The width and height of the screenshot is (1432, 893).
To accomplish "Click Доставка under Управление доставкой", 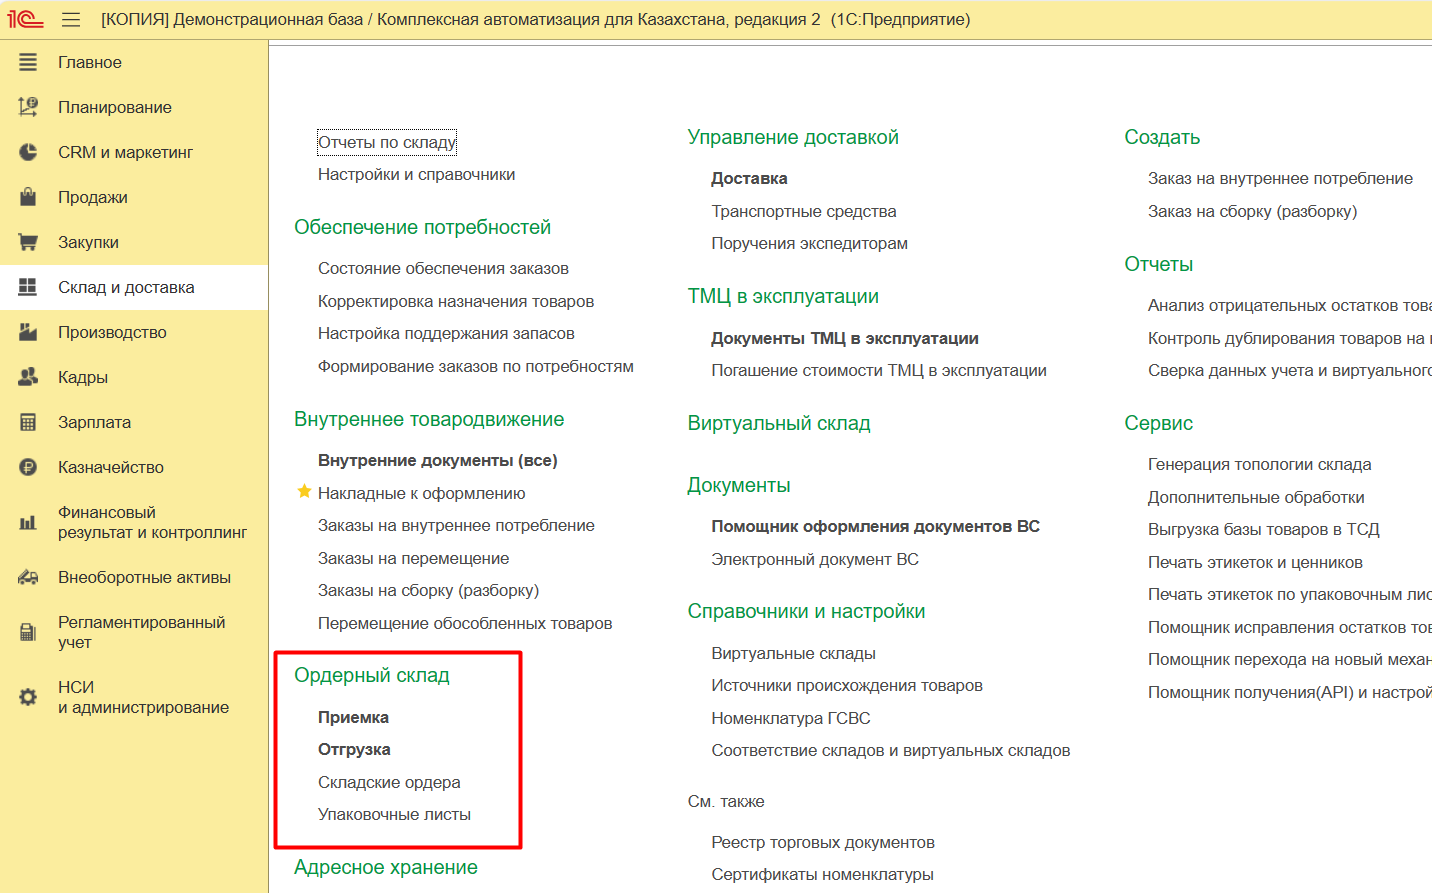I will tap(749, 178).
